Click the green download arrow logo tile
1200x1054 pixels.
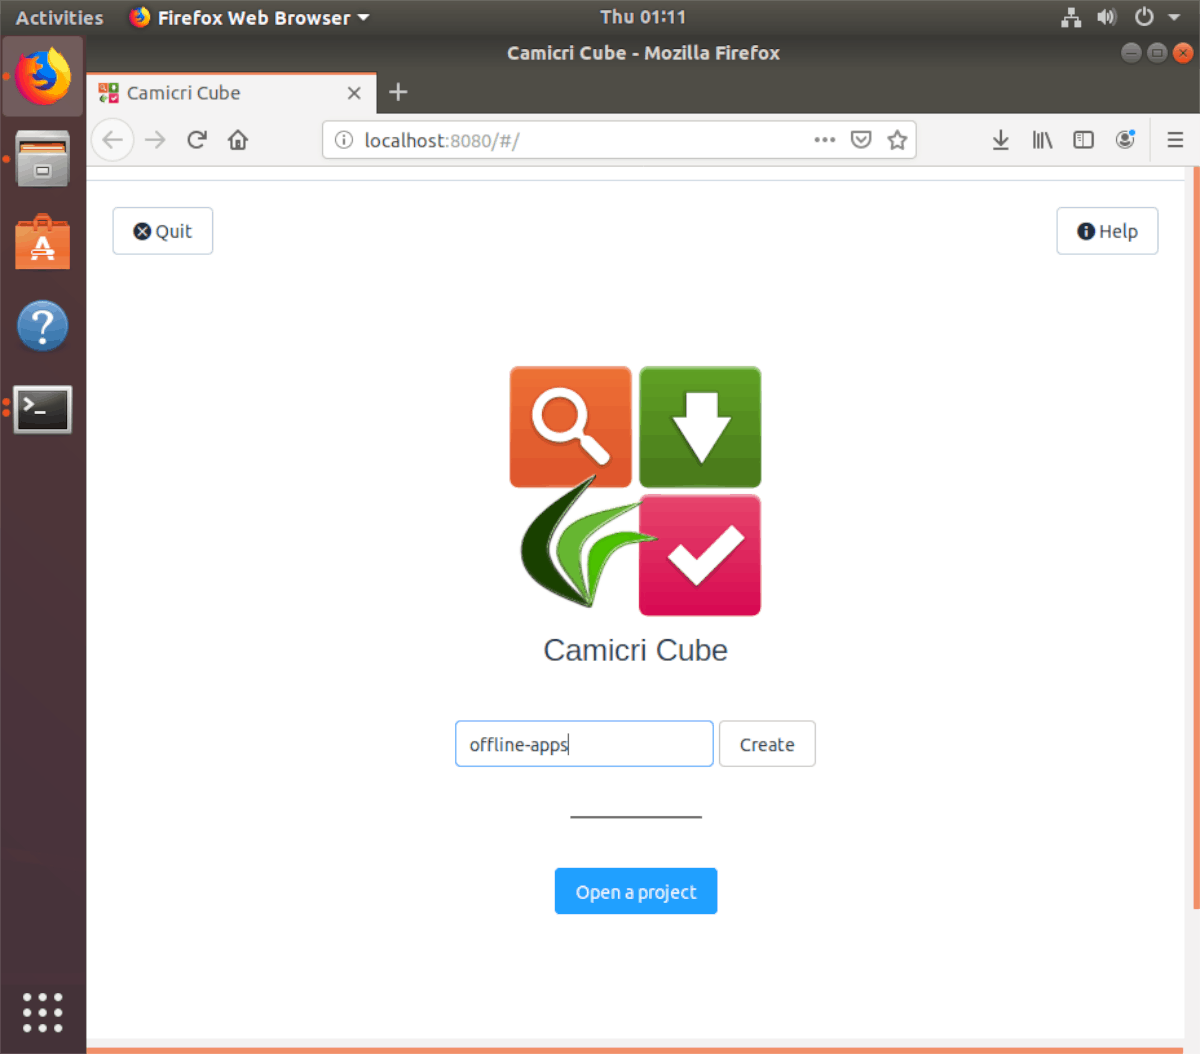699,427
